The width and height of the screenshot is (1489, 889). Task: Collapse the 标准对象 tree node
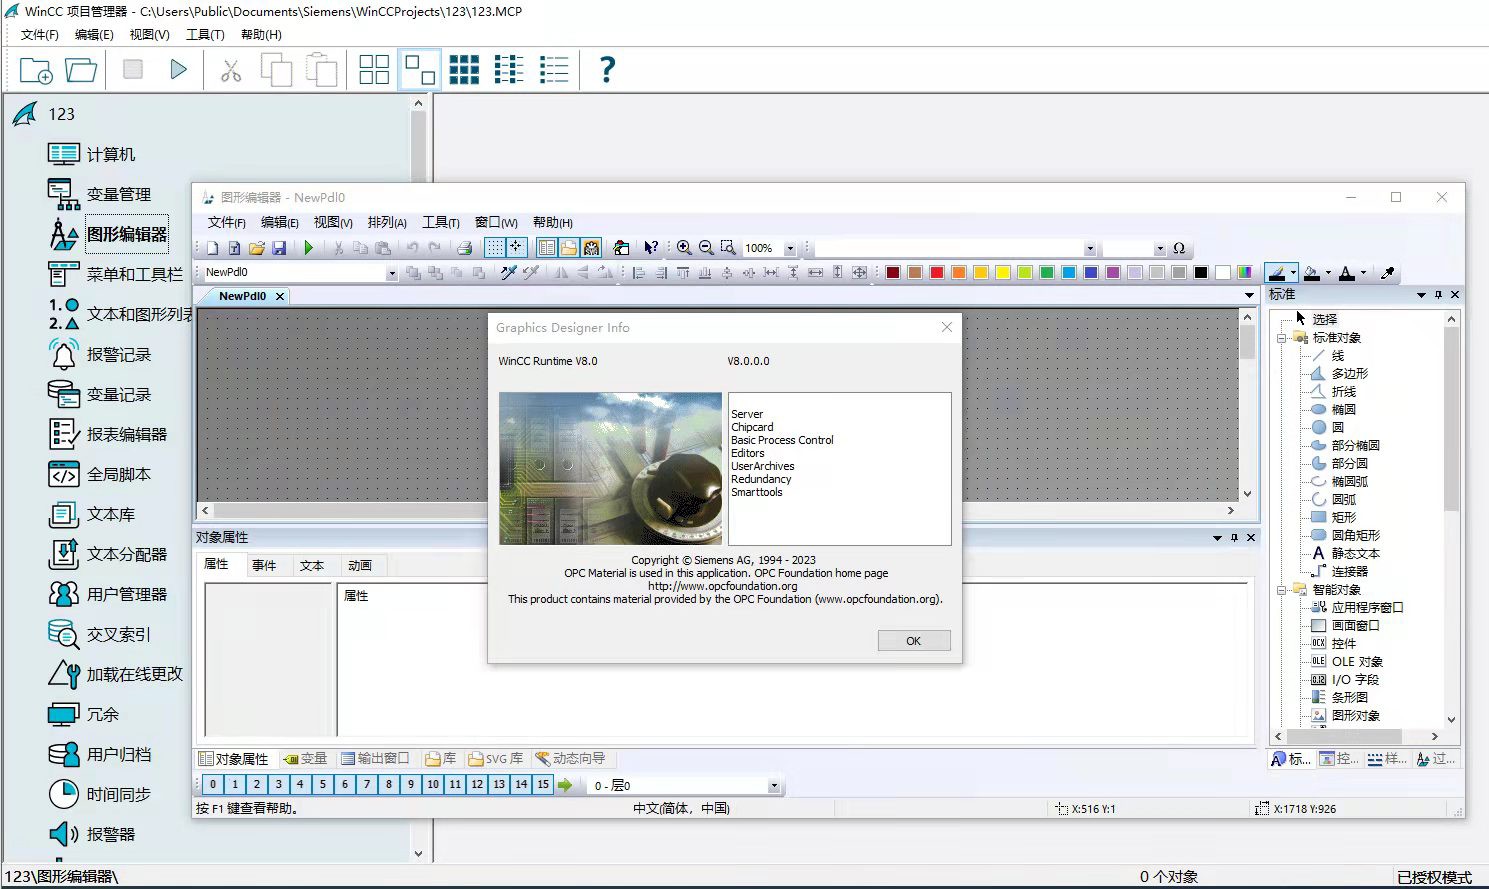pyautogui.click(x=1282, y=338)
